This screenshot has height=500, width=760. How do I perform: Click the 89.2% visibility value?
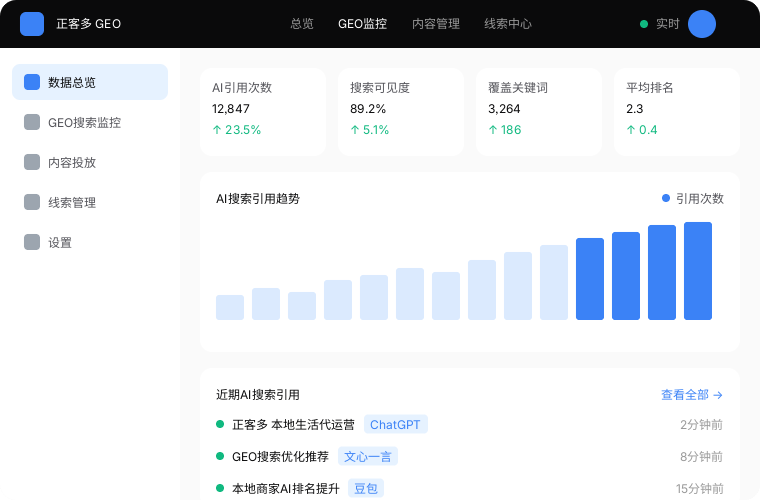coord(368,109)
